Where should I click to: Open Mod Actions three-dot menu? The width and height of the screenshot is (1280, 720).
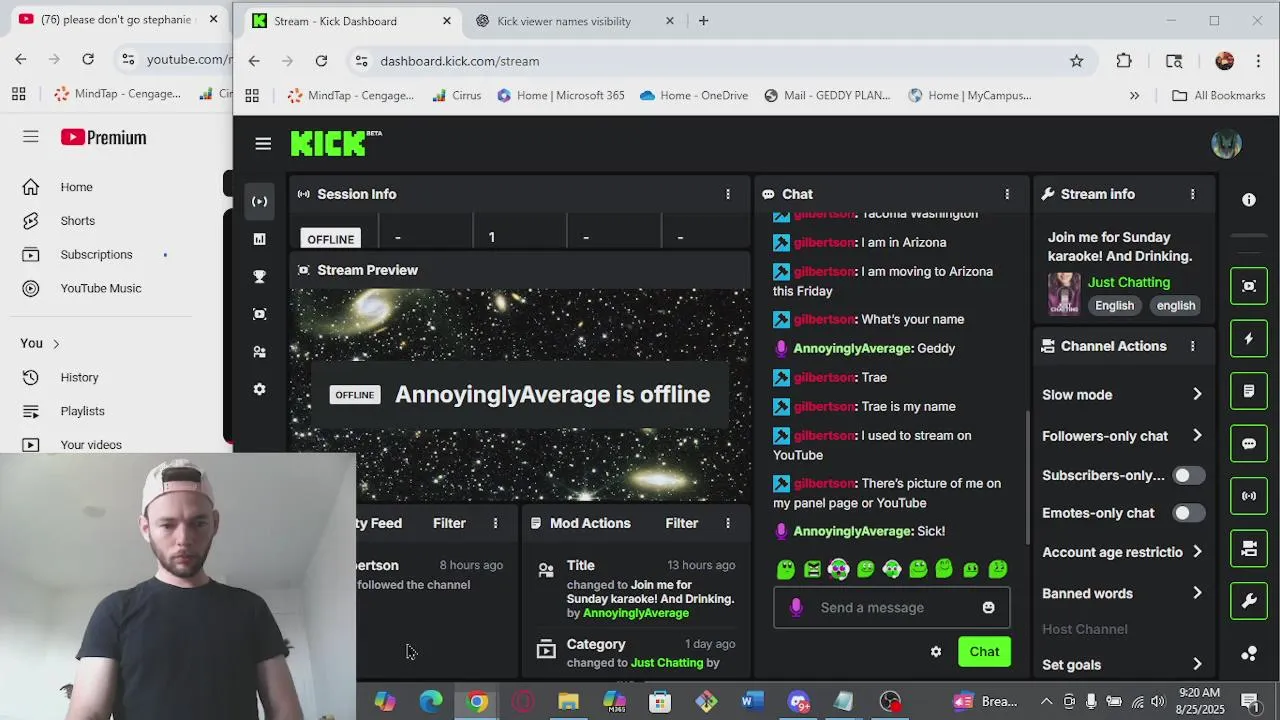[728, 523]
